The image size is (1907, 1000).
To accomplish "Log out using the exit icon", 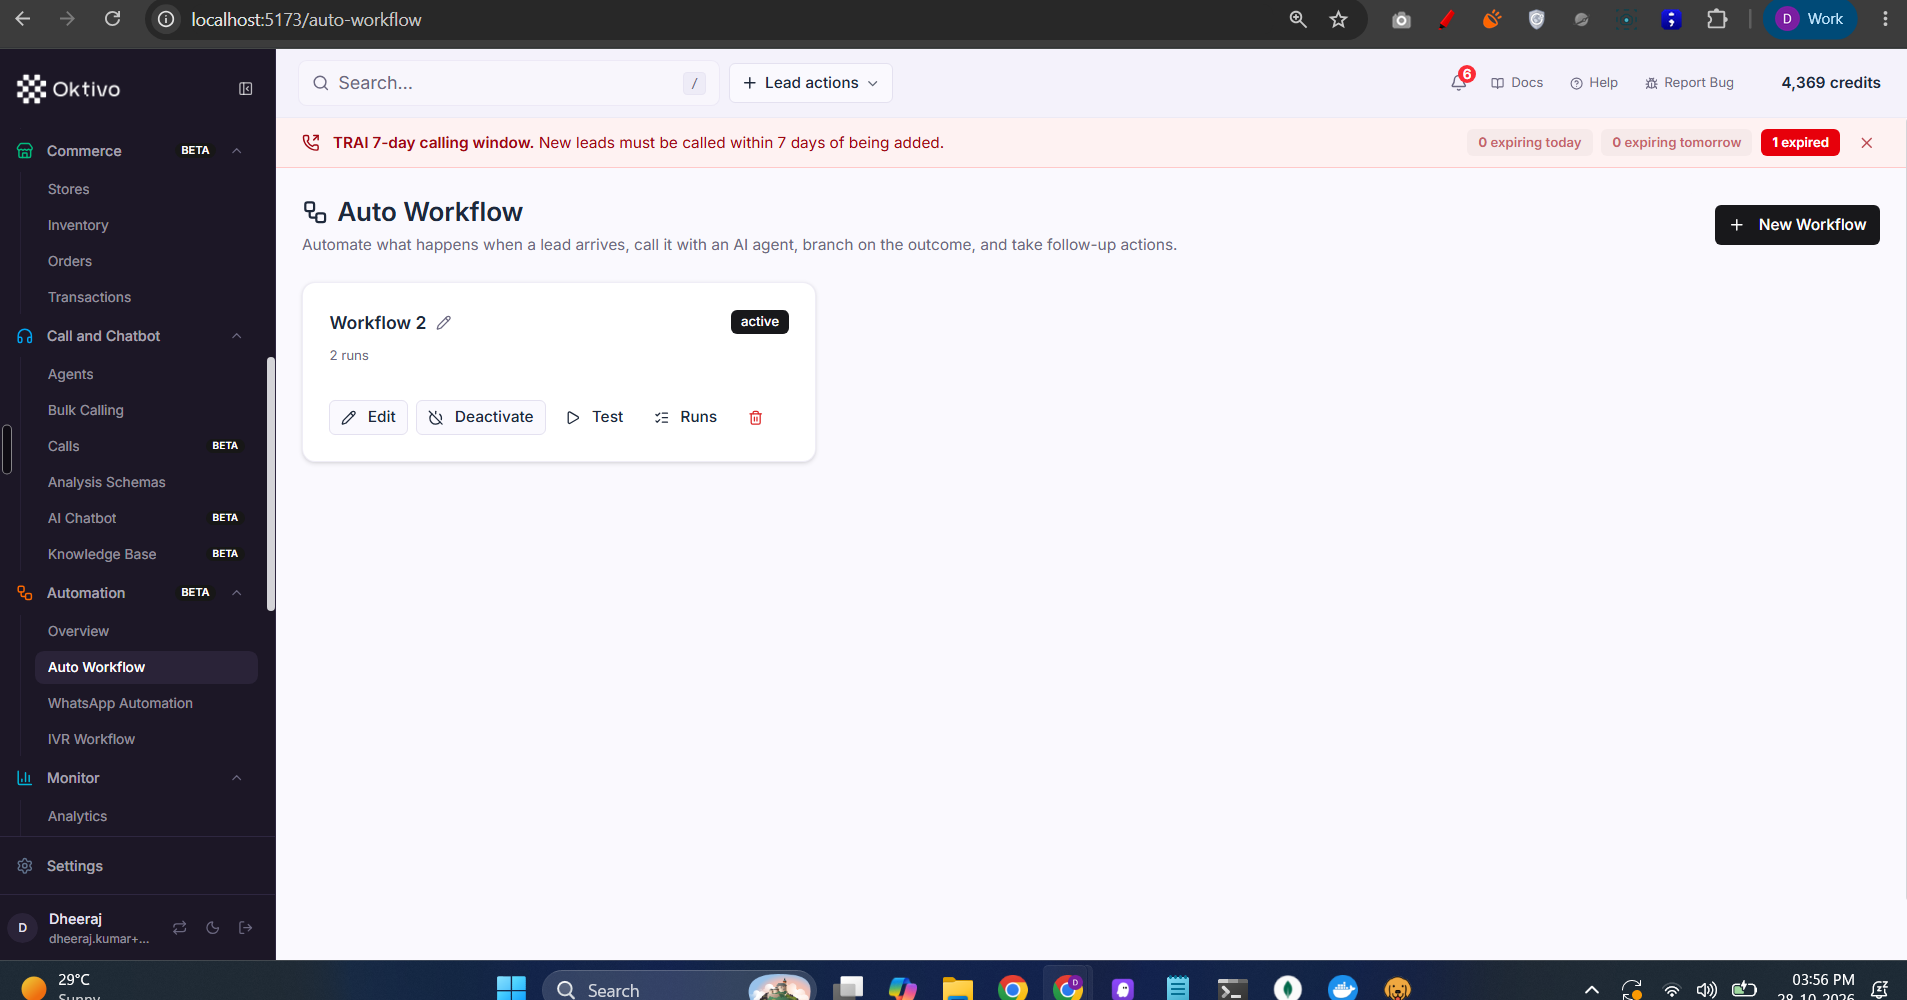I will click(x=246, y=928).
